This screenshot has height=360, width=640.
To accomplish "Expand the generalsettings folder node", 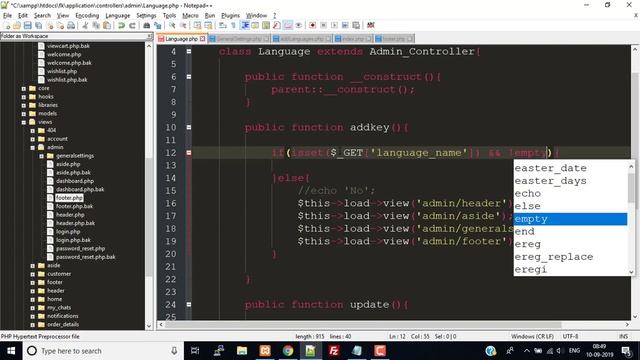I will click(42, 156).
